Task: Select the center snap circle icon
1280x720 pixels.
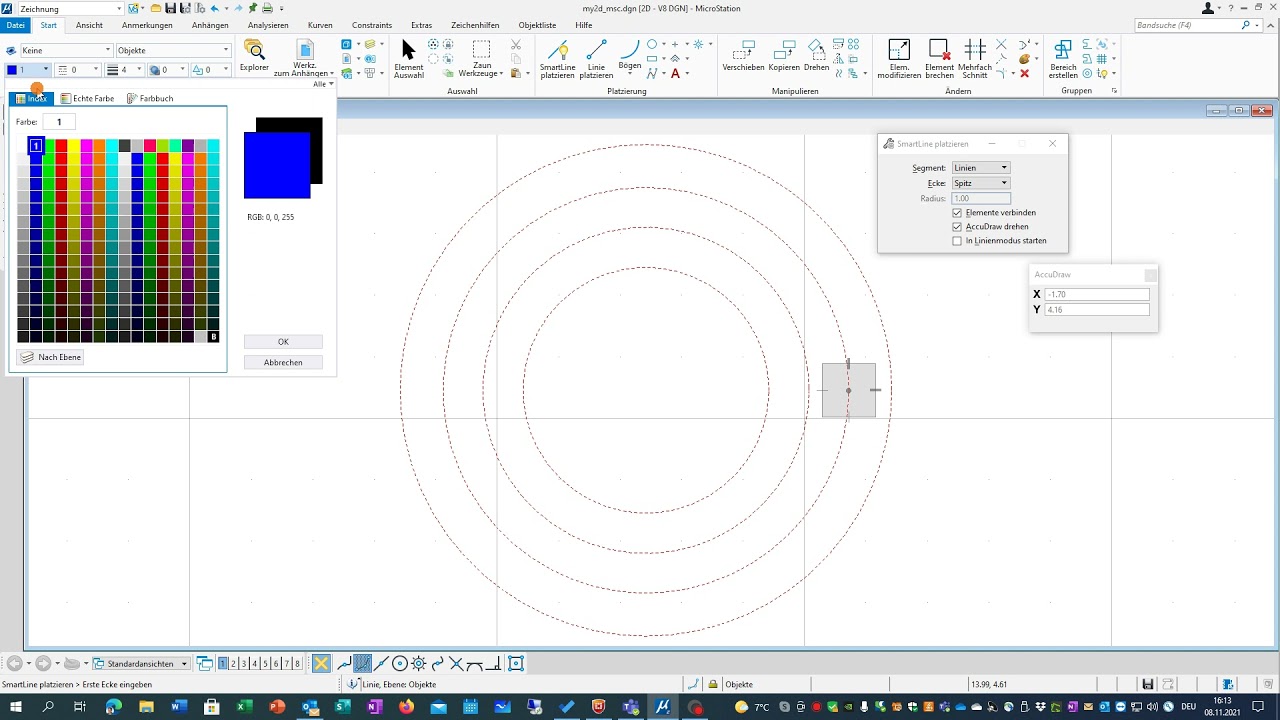Action: coord(400,663)
